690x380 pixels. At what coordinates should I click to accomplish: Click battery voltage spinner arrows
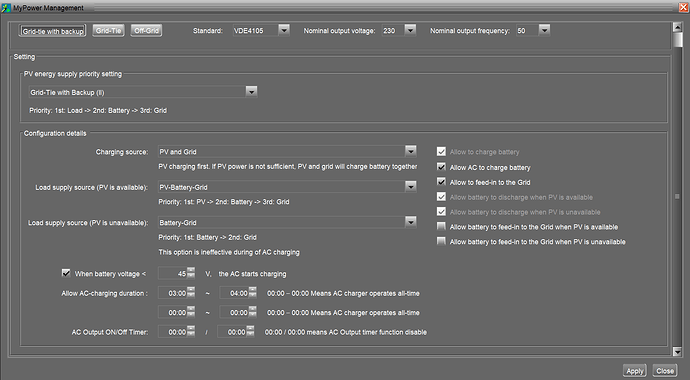pos(191,273)
